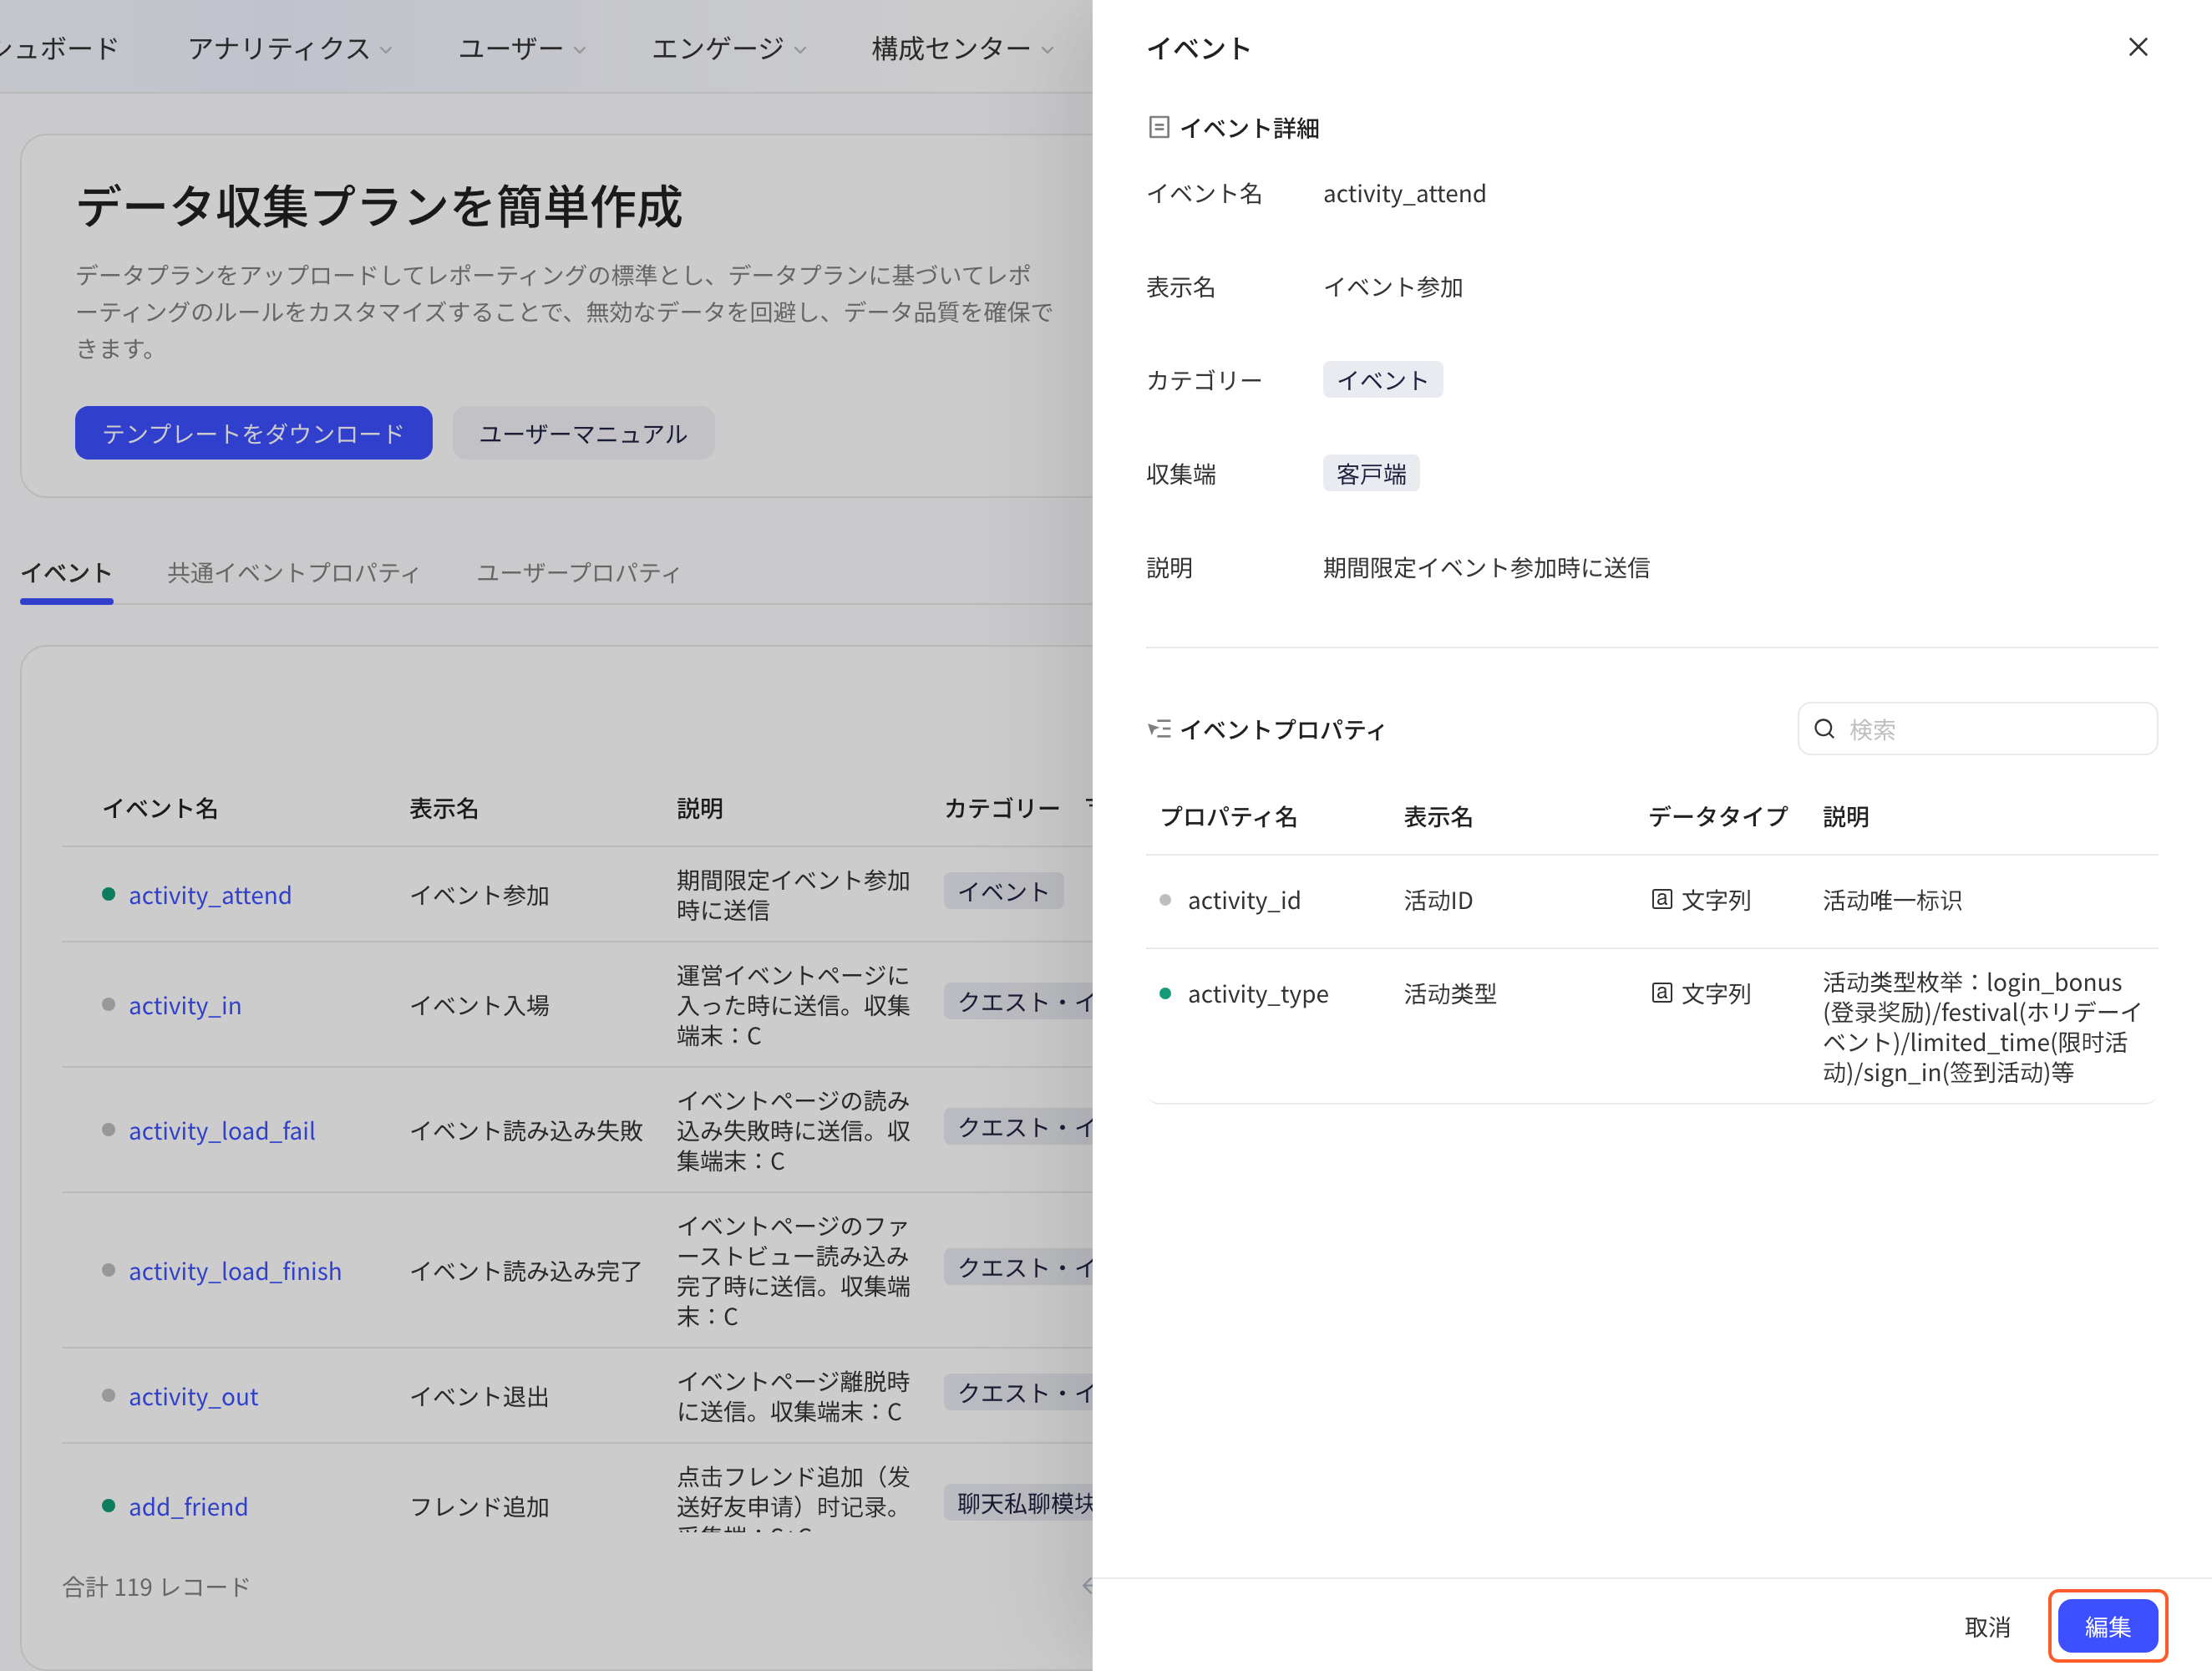Click the 客戶端 collection tag
The image size is (2212, 1671).
(1371, 473)
